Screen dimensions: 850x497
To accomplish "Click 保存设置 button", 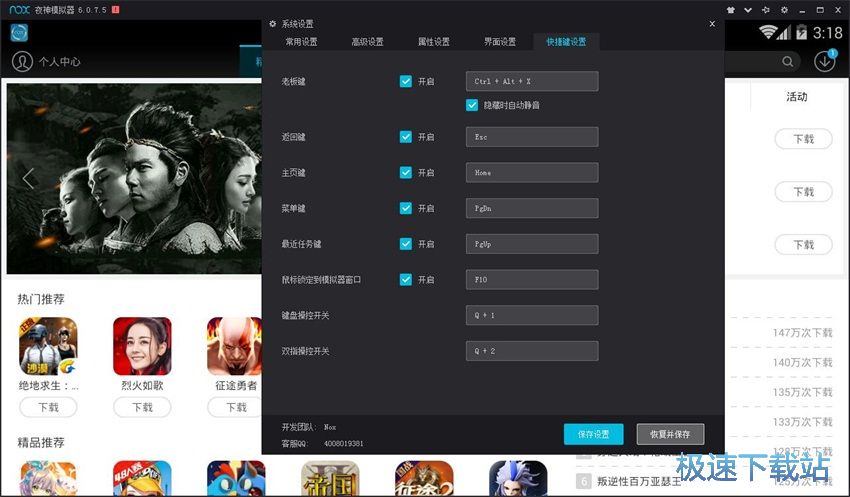I will [x=594, y=434].
